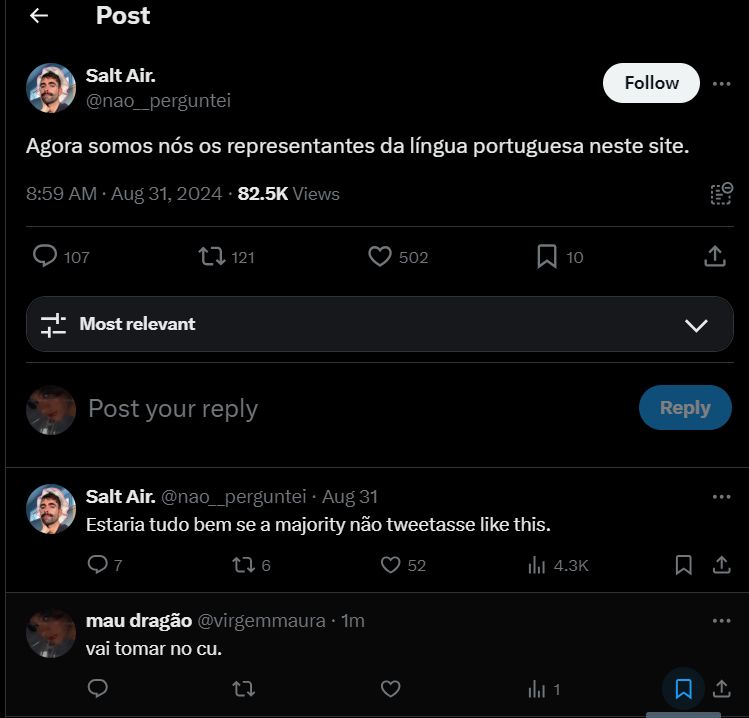Image resolution: width=749 pixels, height=718 pixels.
Task: Repost Salt Air.'s reply with 6 reposts
Action: click(x=243, y=565)
